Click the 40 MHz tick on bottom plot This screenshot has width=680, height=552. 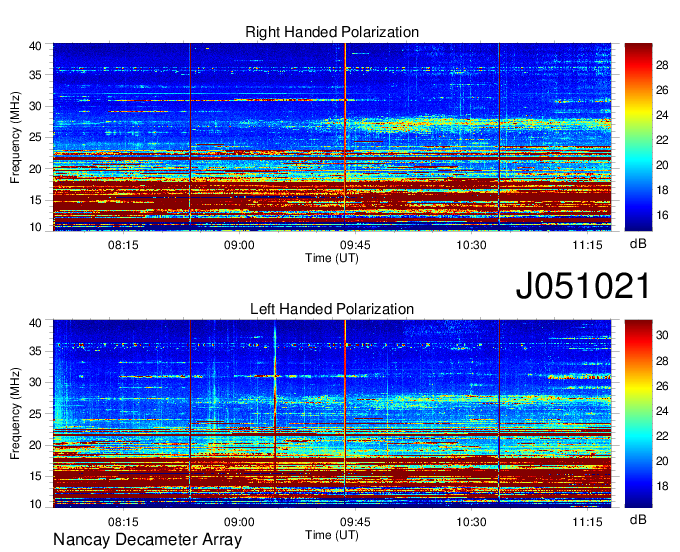(36, 323)
